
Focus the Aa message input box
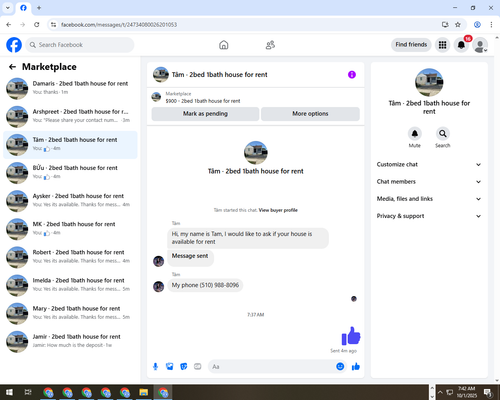(x=272, y=367)
